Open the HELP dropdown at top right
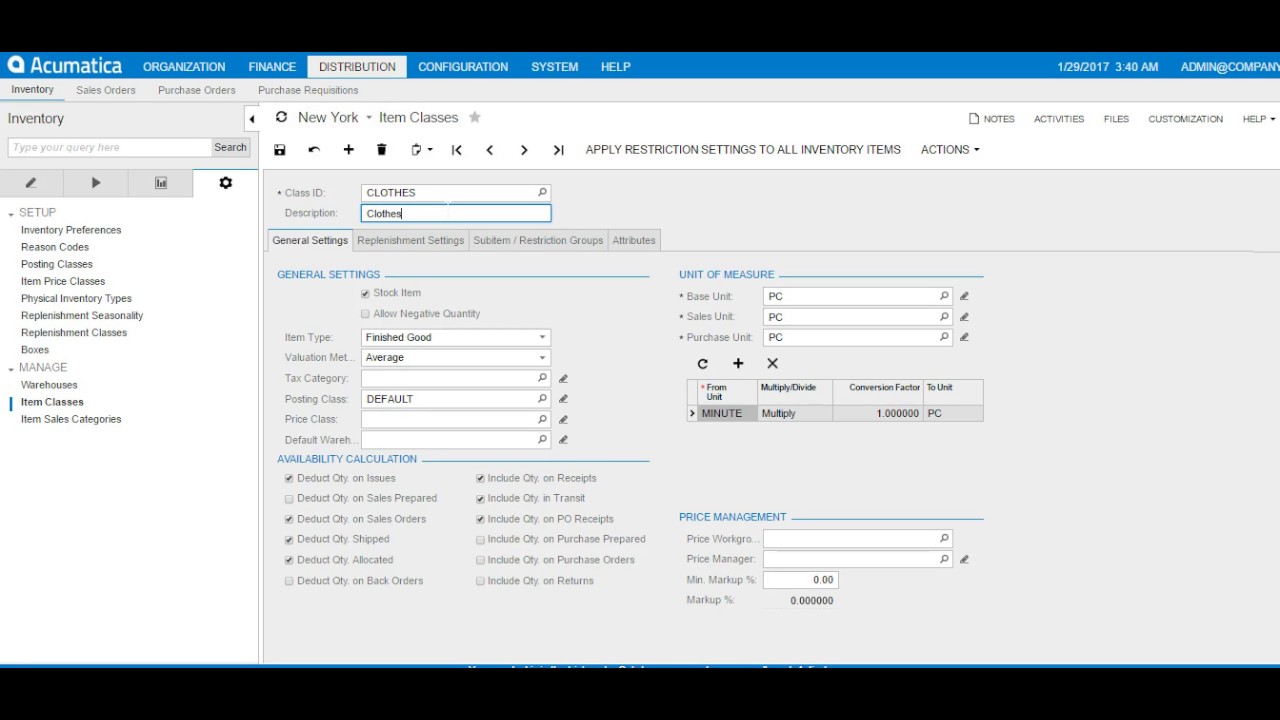 pos(1259,119)
